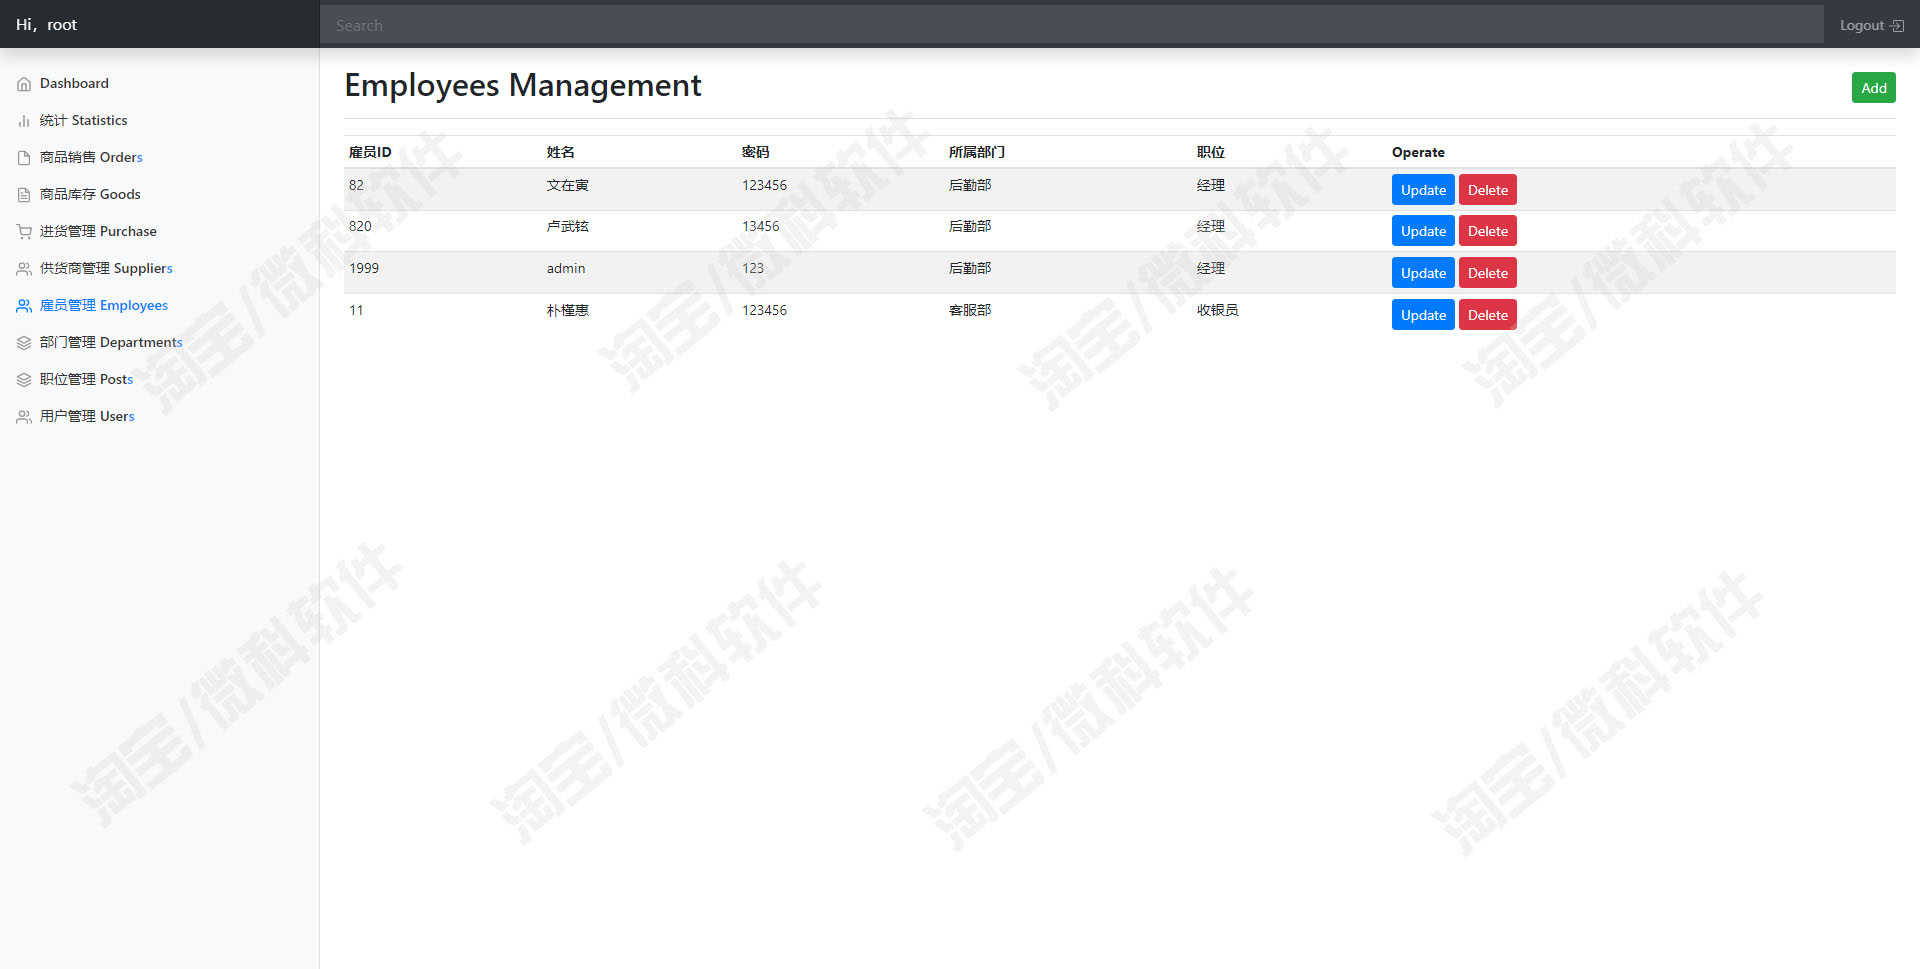Click the name 文在寅
Image resolution: width=1920 pixels, height=969 pixels.
[x=567, y=186]
